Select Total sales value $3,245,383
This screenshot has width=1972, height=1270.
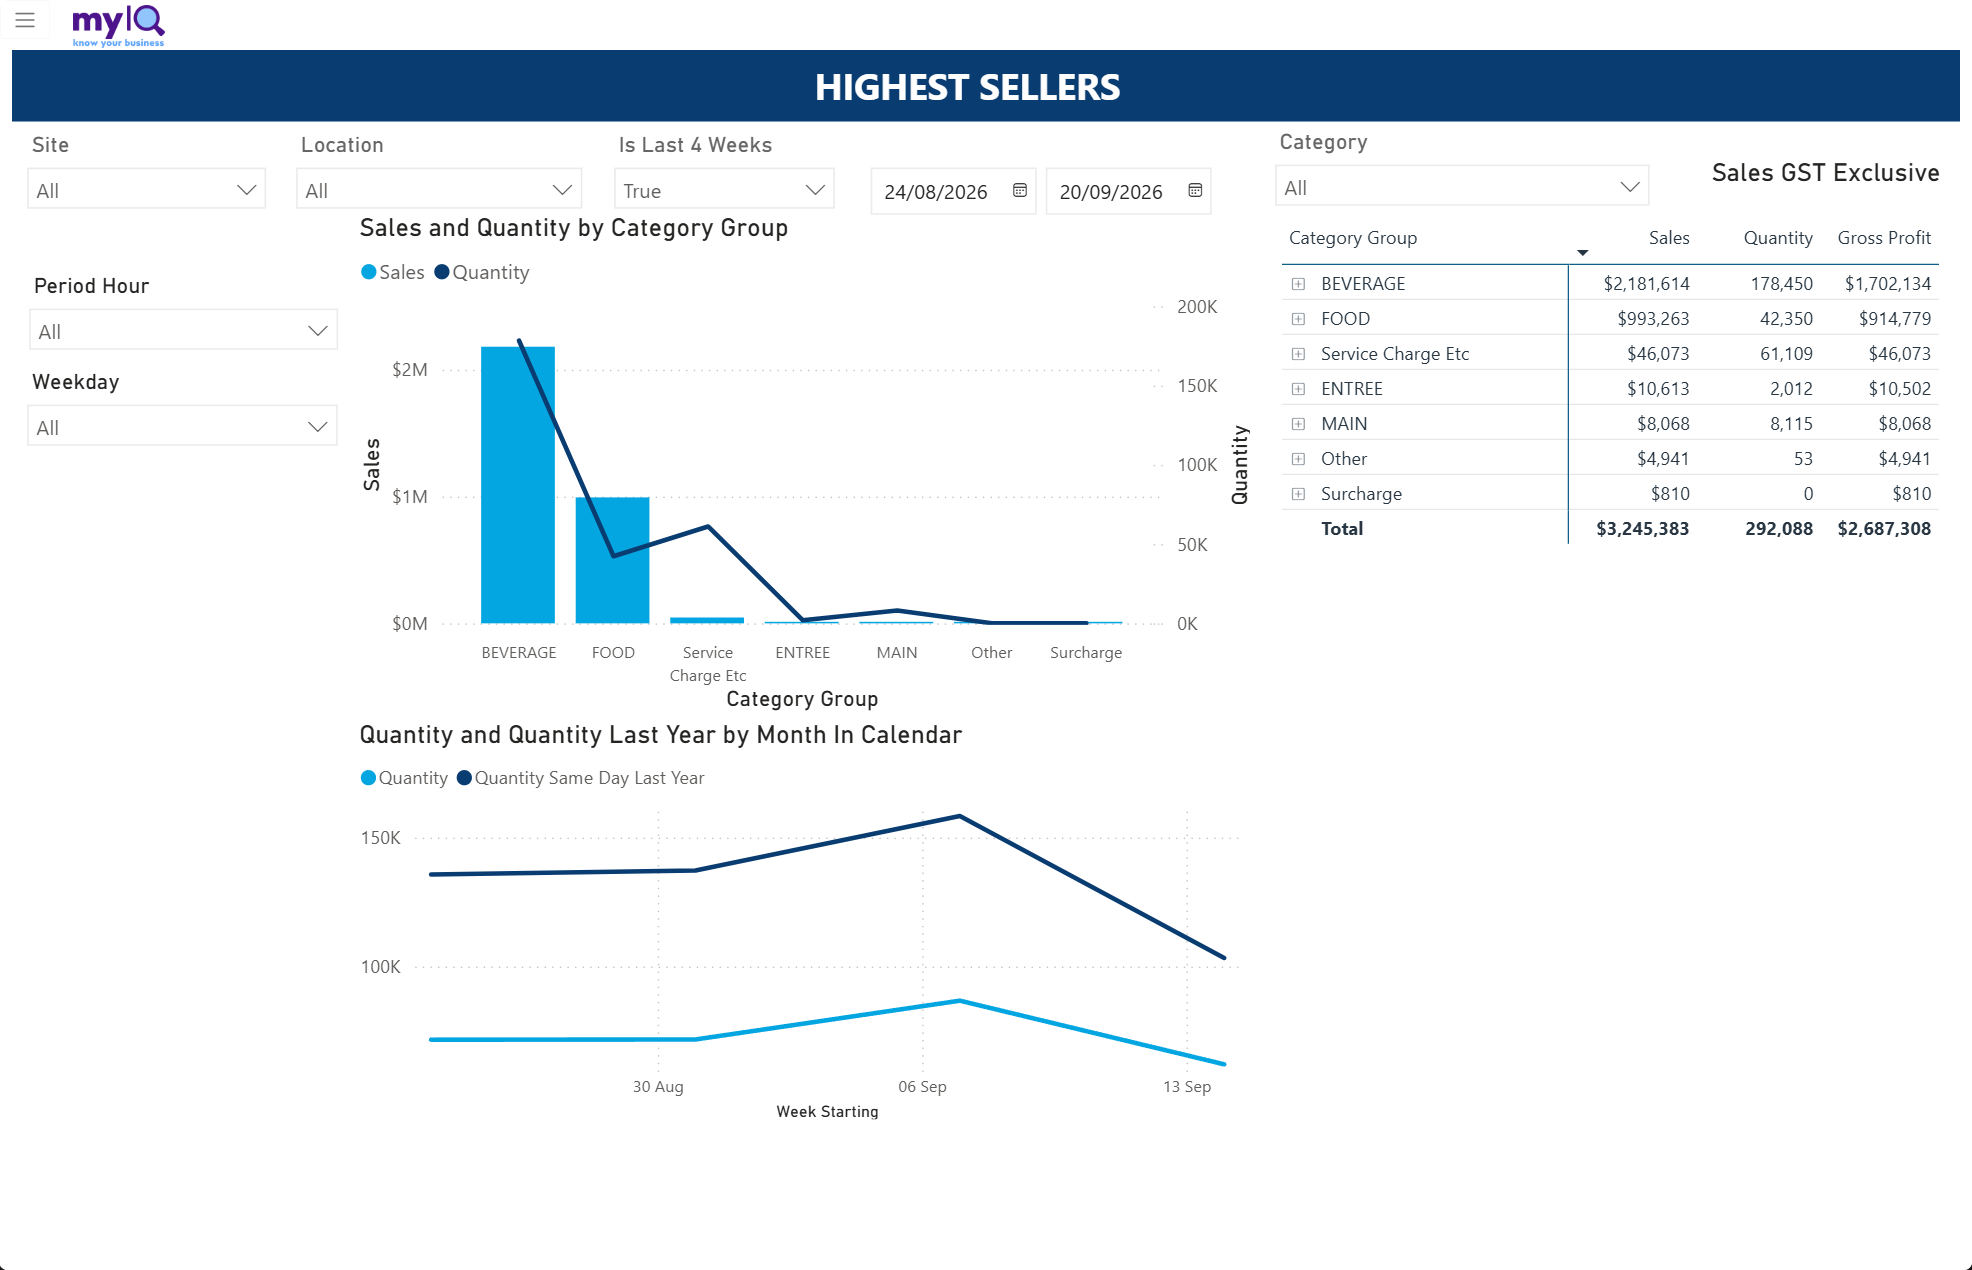point(1642,529)
